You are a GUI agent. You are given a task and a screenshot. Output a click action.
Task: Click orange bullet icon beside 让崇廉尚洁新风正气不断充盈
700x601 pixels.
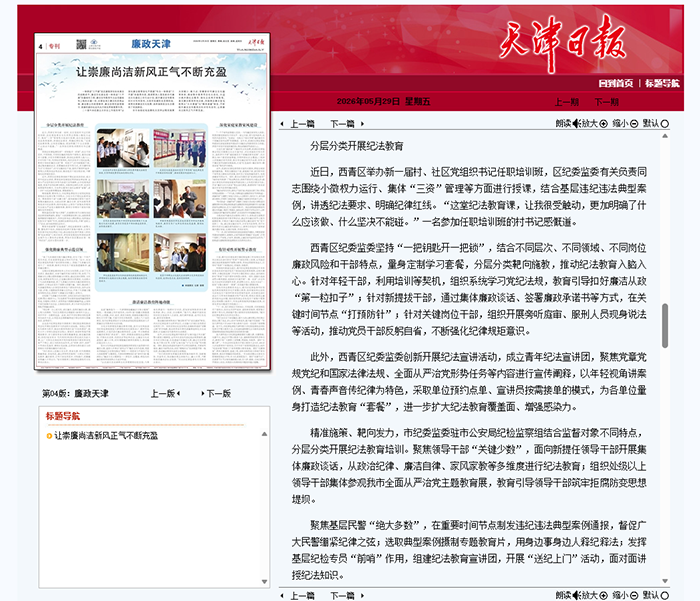(49, 436)
